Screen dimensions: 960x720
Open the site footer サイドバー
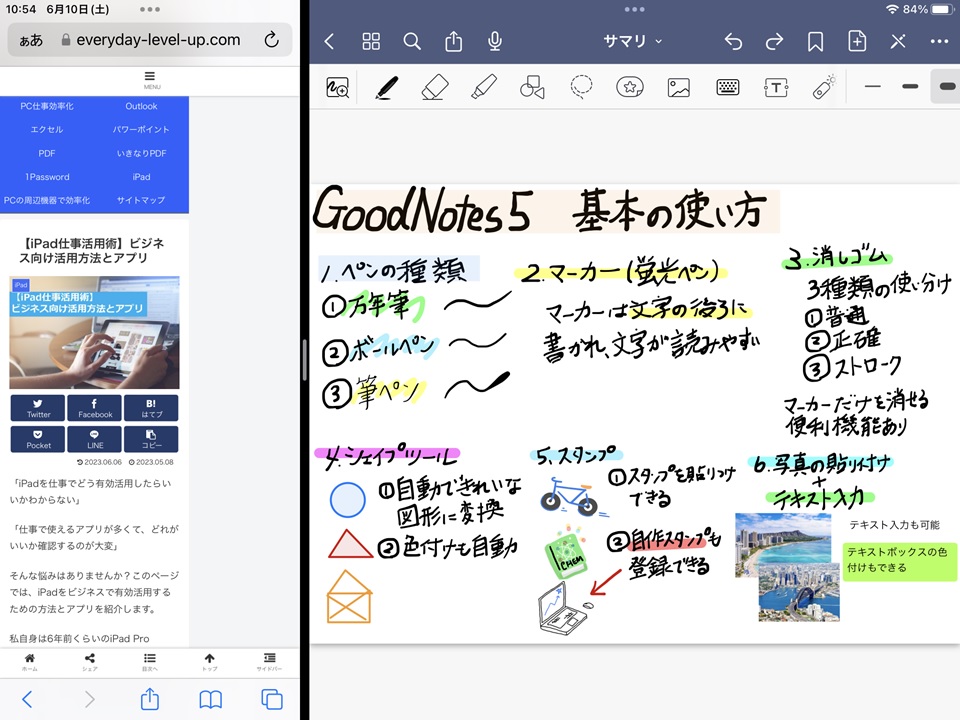pyautogui.click(x=269, y=662)
